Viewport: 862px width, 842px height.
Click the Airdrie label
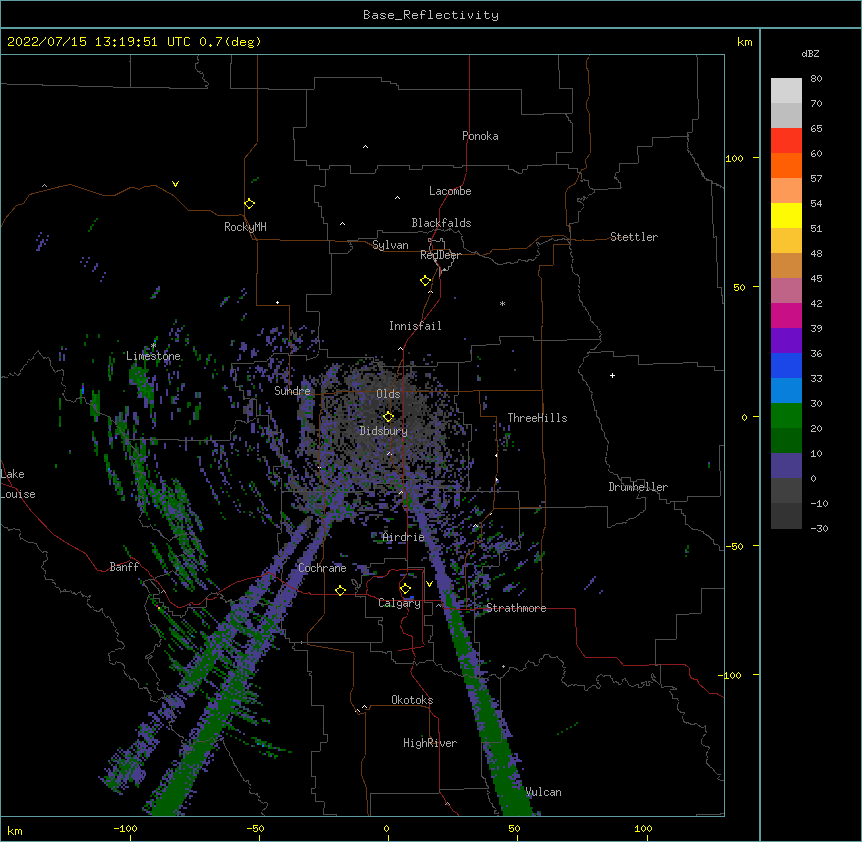pyautogui.click(x=404, y=537)
